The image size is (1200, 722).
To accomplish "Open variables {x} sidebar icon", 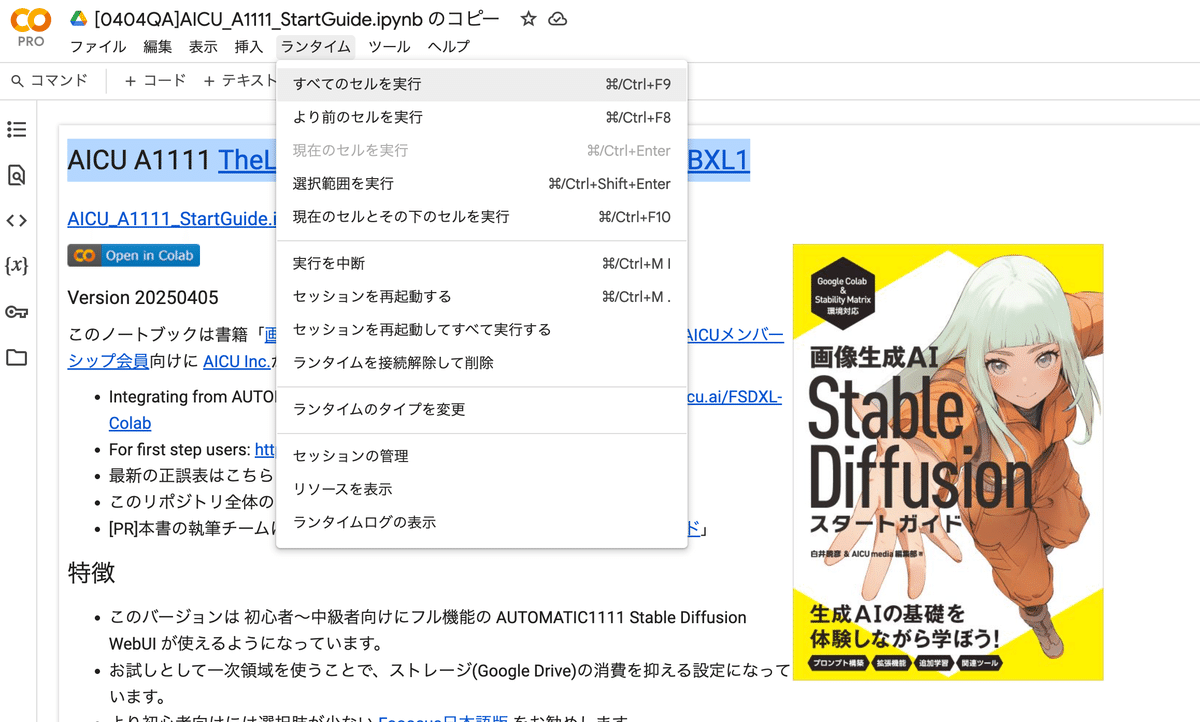I will pyautogui.click(x=17, y=266).
